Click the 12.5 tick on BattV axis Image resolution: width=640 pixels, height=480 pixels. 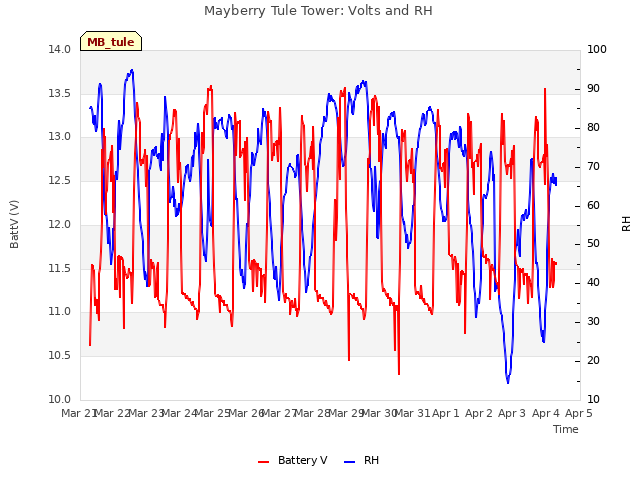tap(59, 180)
